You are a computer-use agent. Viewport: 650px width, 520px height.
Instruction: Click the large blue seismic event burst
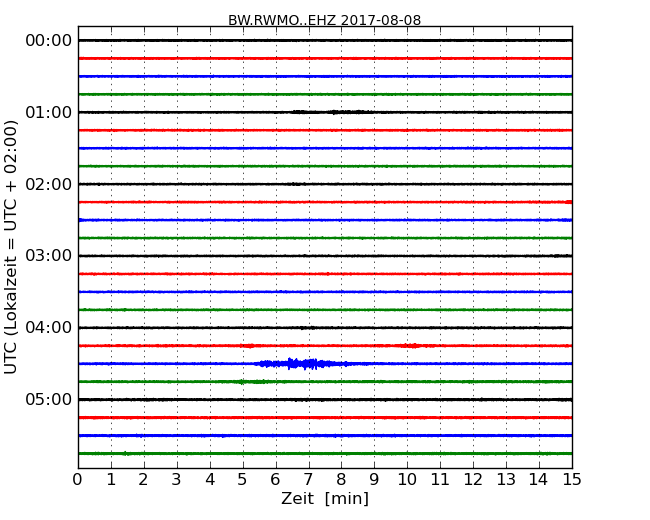tap(305, 364)
